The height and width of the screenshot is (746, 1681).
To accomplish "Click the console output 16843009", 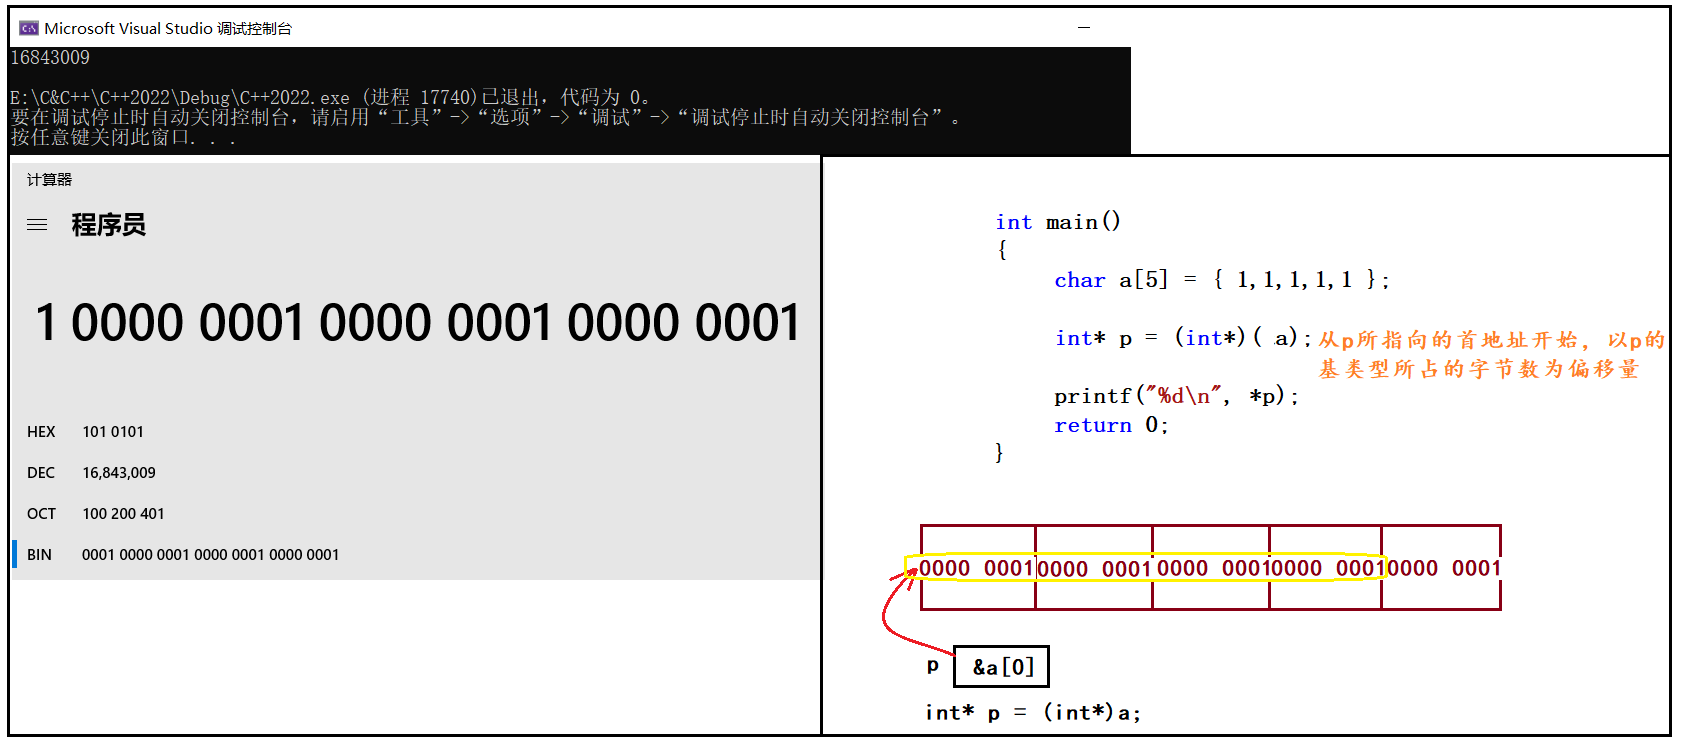I will [50, 58].
